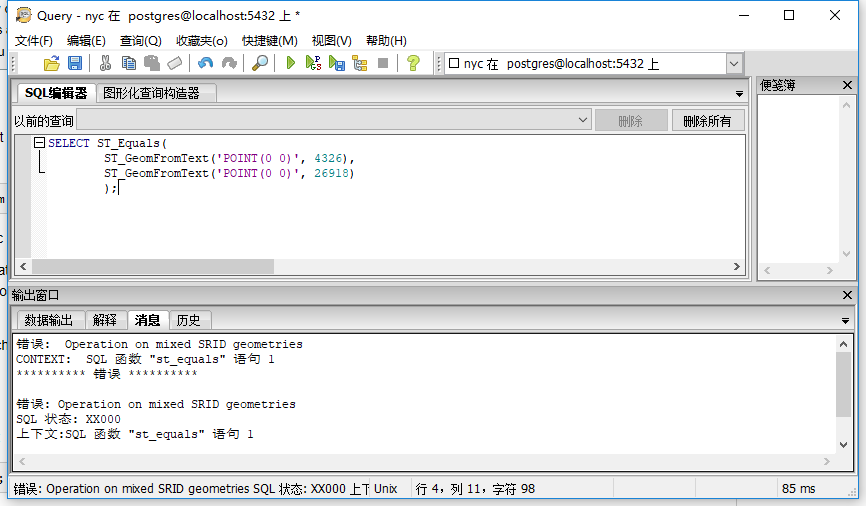Save the query with floppy disk icon
Screen dimensions: 866x506
click(x=75, y=64)
